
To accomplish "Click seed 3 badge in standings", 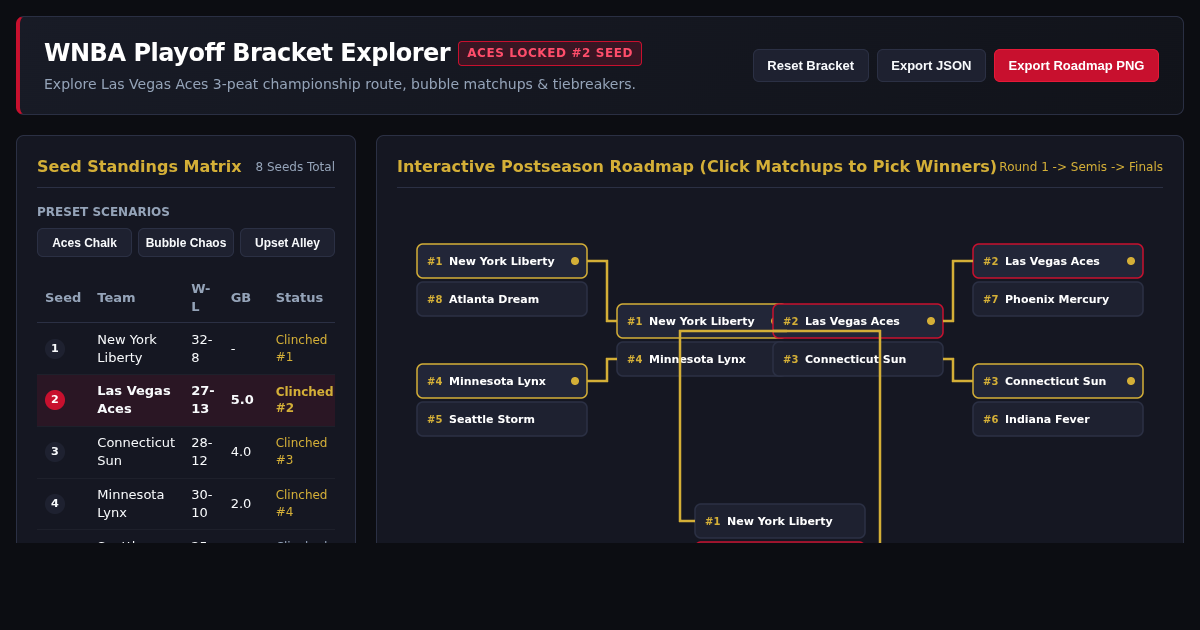I will (55, 451).
